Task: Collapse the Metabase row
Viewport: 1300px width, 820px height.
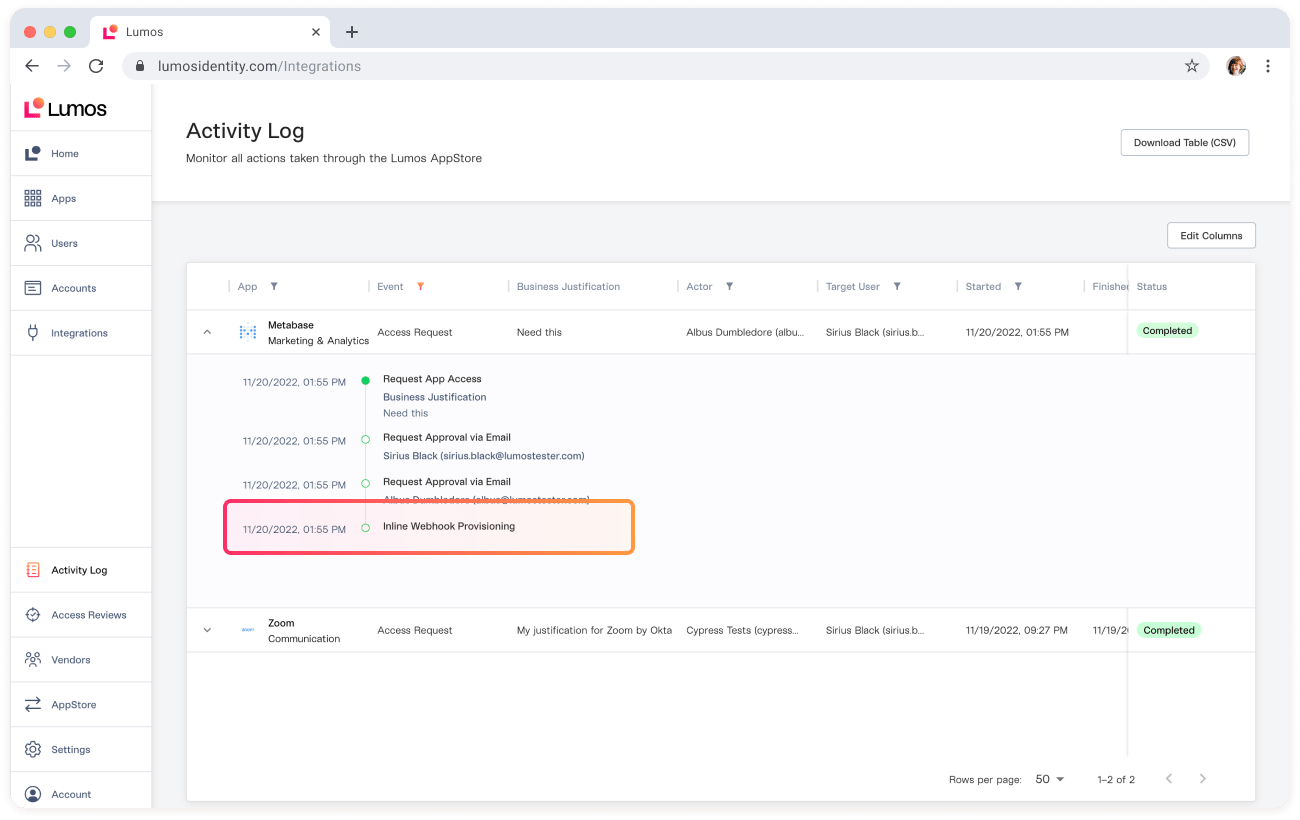Action: pos(207,332)
